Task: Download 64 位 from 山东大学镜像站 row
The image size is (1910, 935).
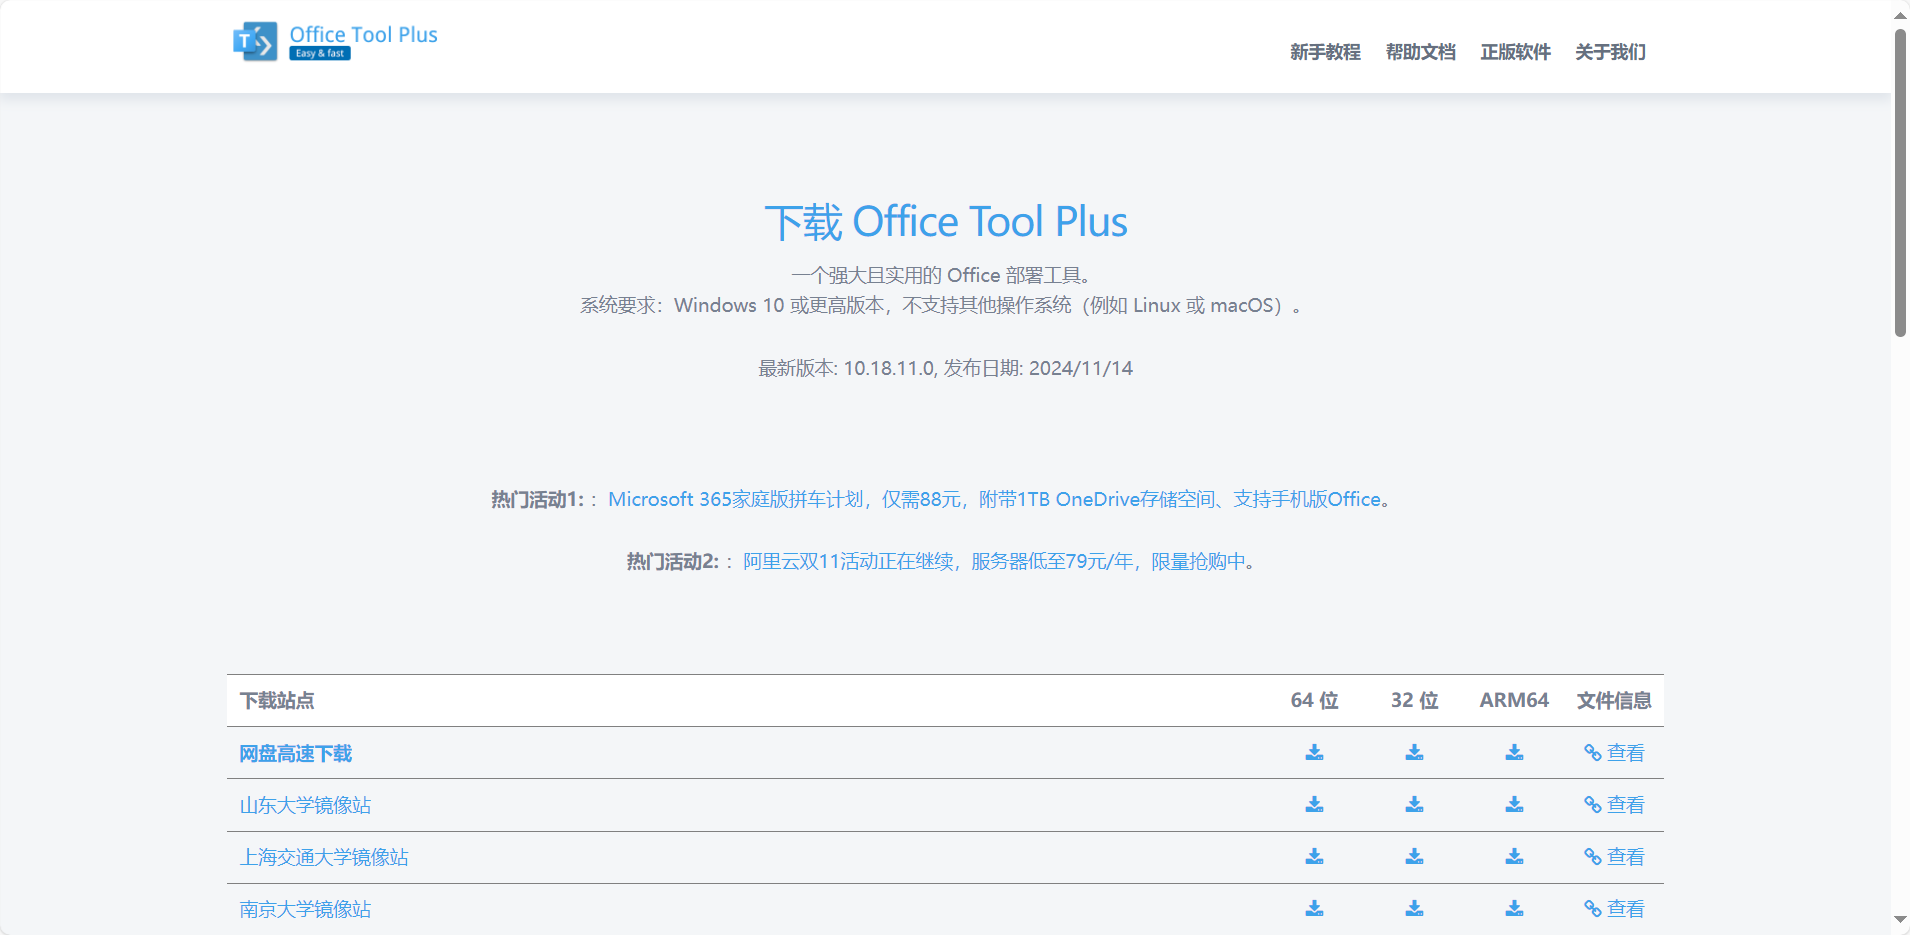Action: (1314, 804)
